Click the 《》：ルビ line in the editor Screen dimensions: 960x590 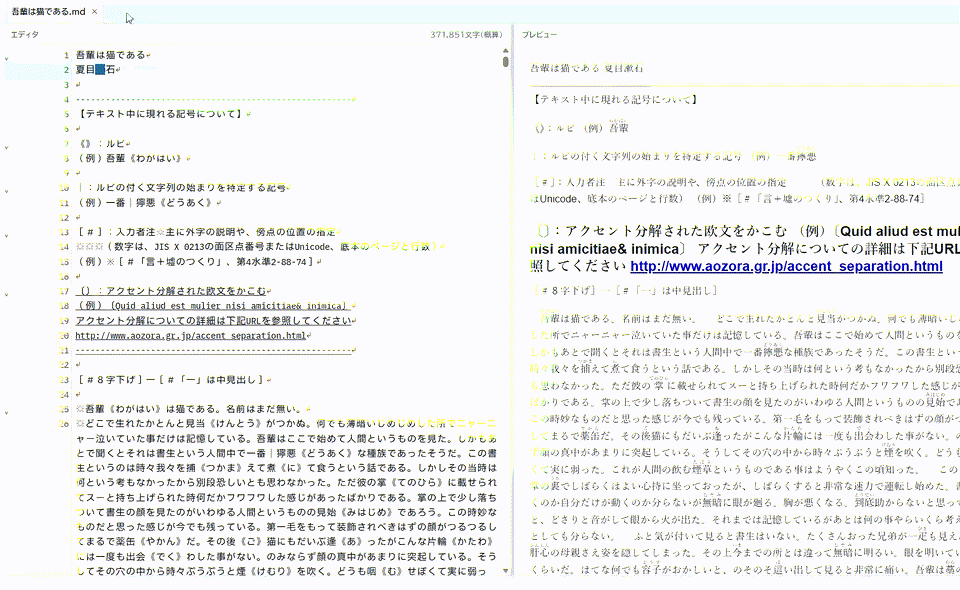click(101, 144)
